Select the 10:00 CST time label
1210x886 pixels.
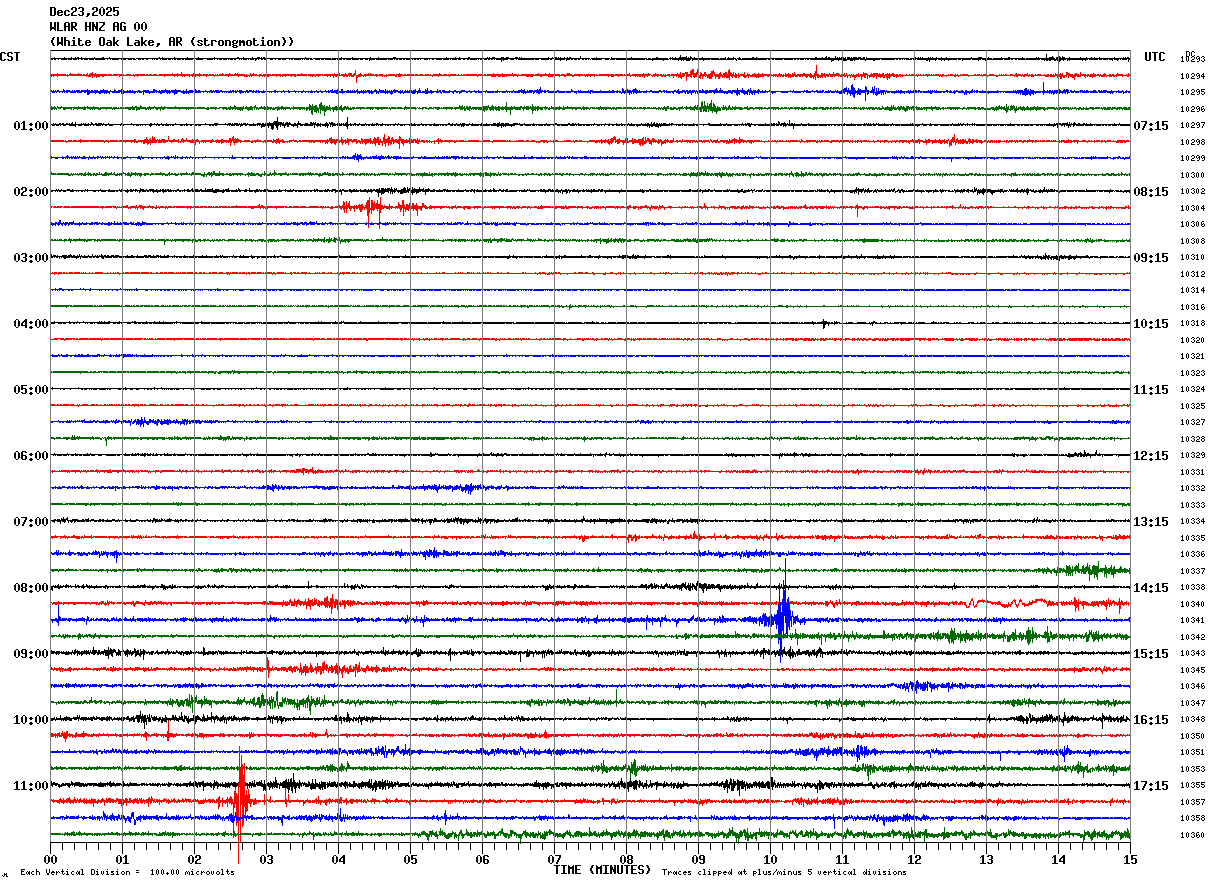tap(30, 720)
